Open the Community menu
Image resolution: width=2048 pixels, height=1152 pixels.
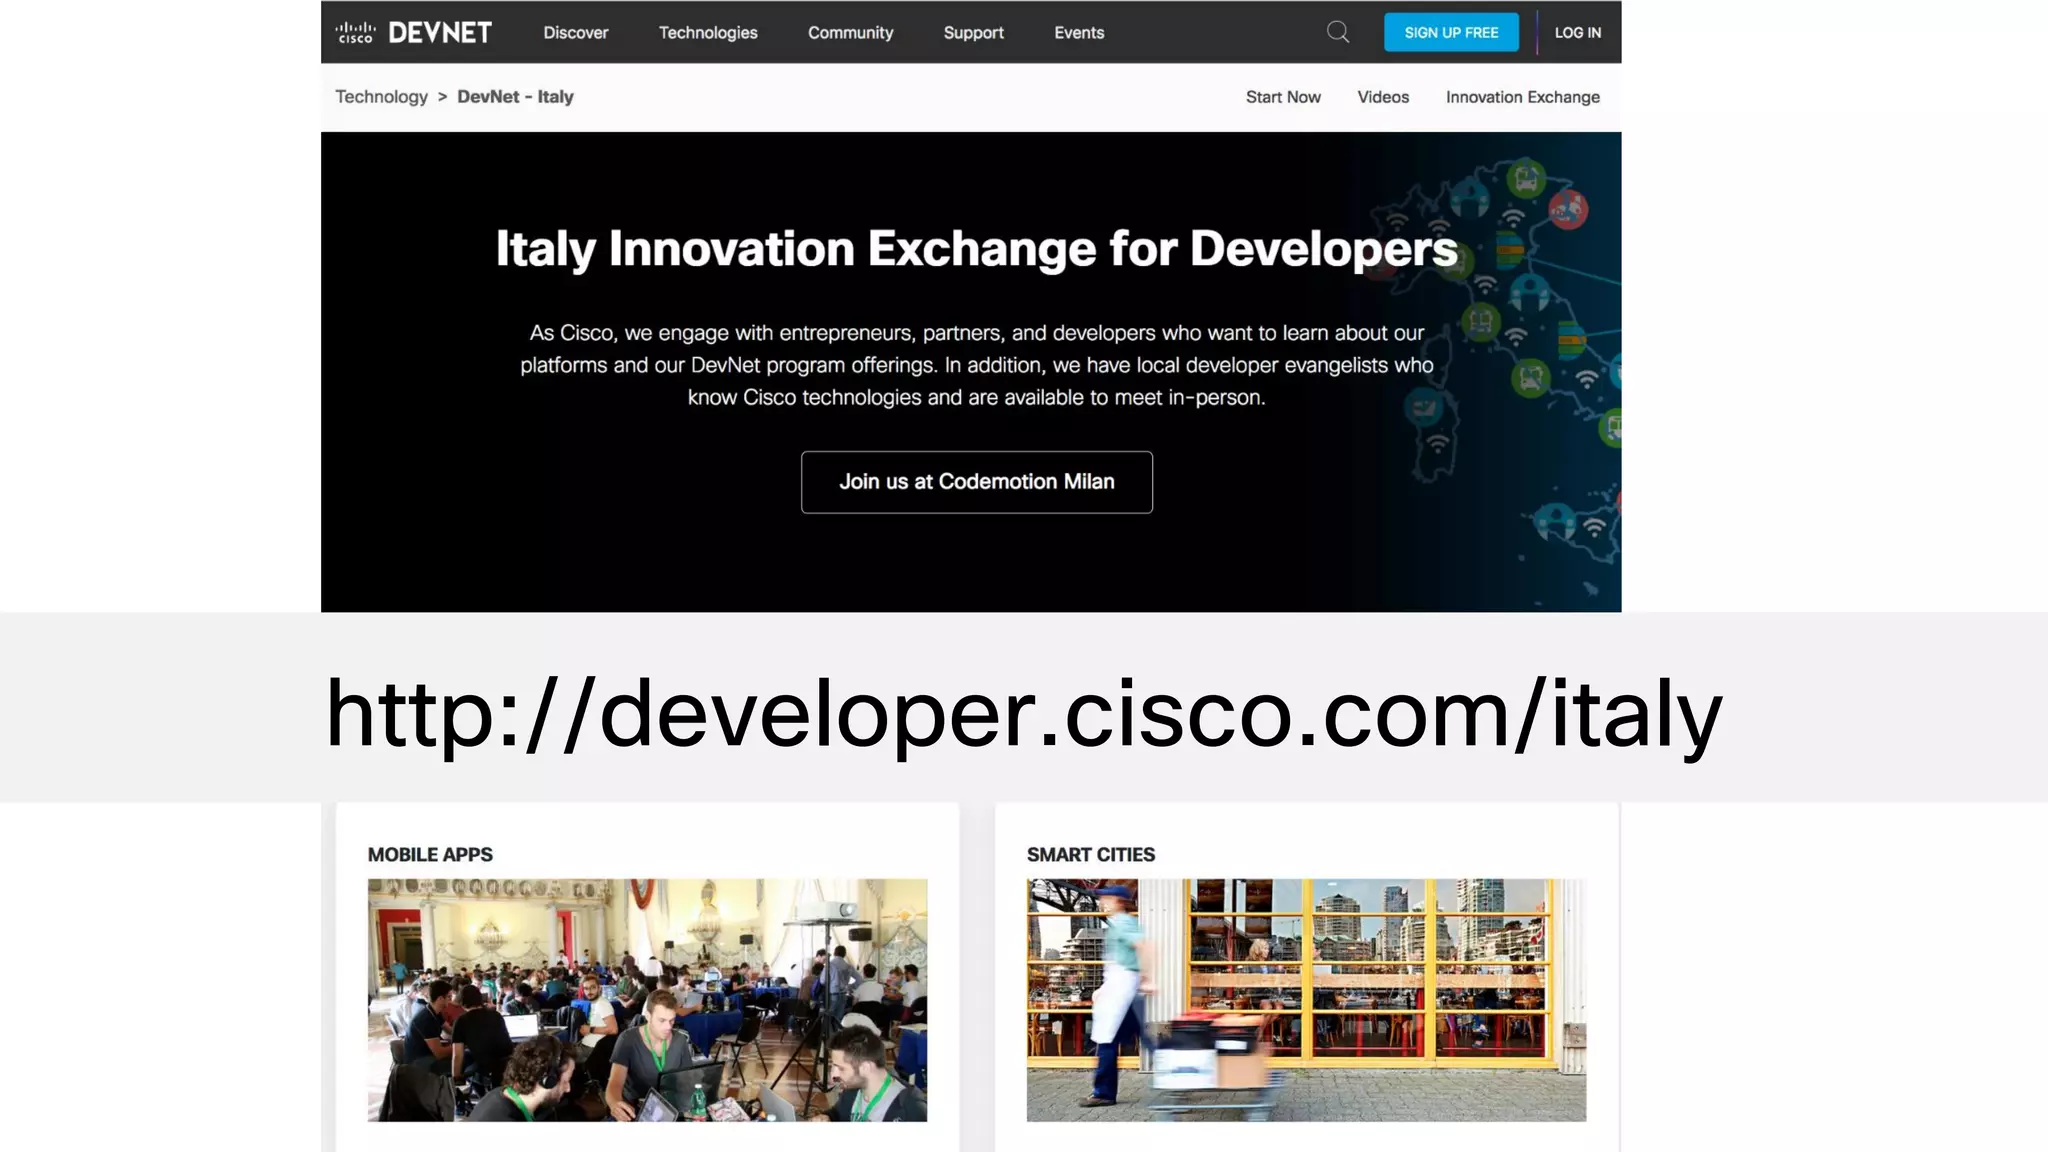tap(850, 33)
